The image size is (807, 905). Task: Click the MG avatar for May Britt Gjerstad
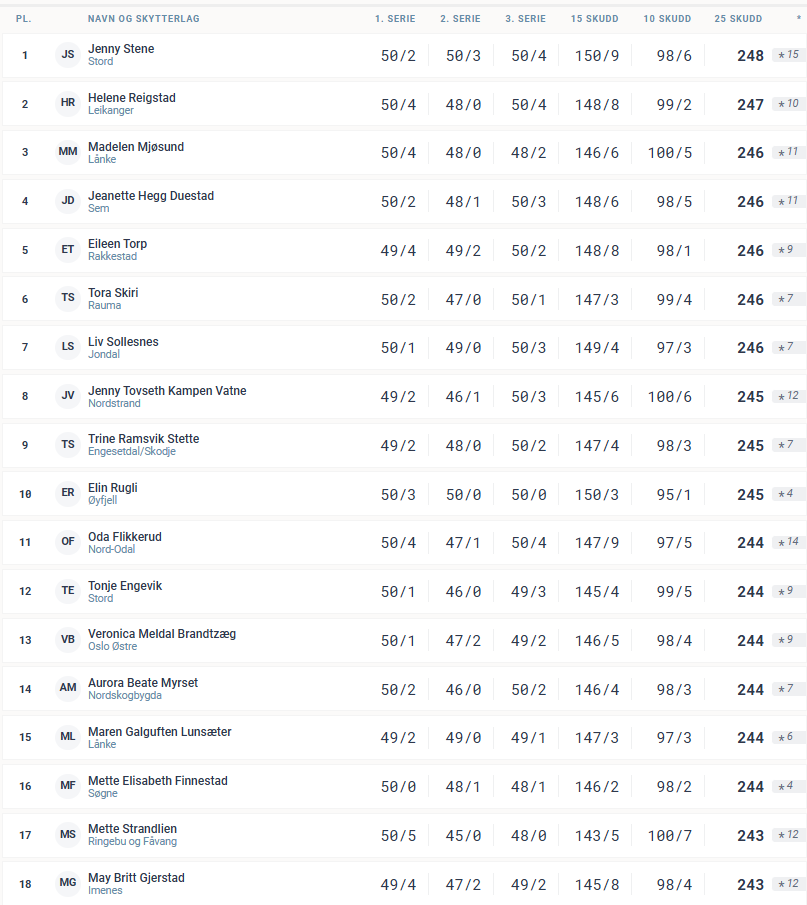(x=68, y=885)
